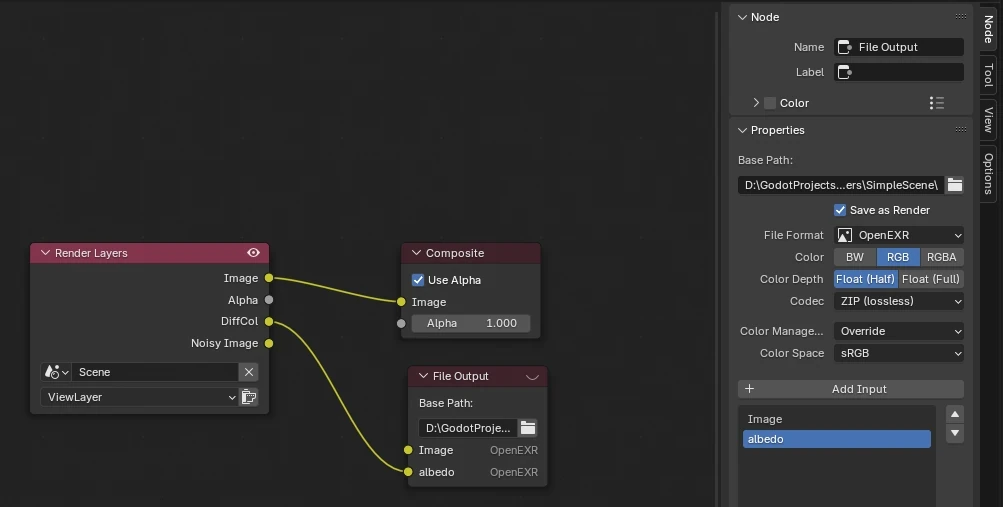The image size is (1003, 507).
Task: Toggle the Save as Render checkbox
Action: point(840,210)
